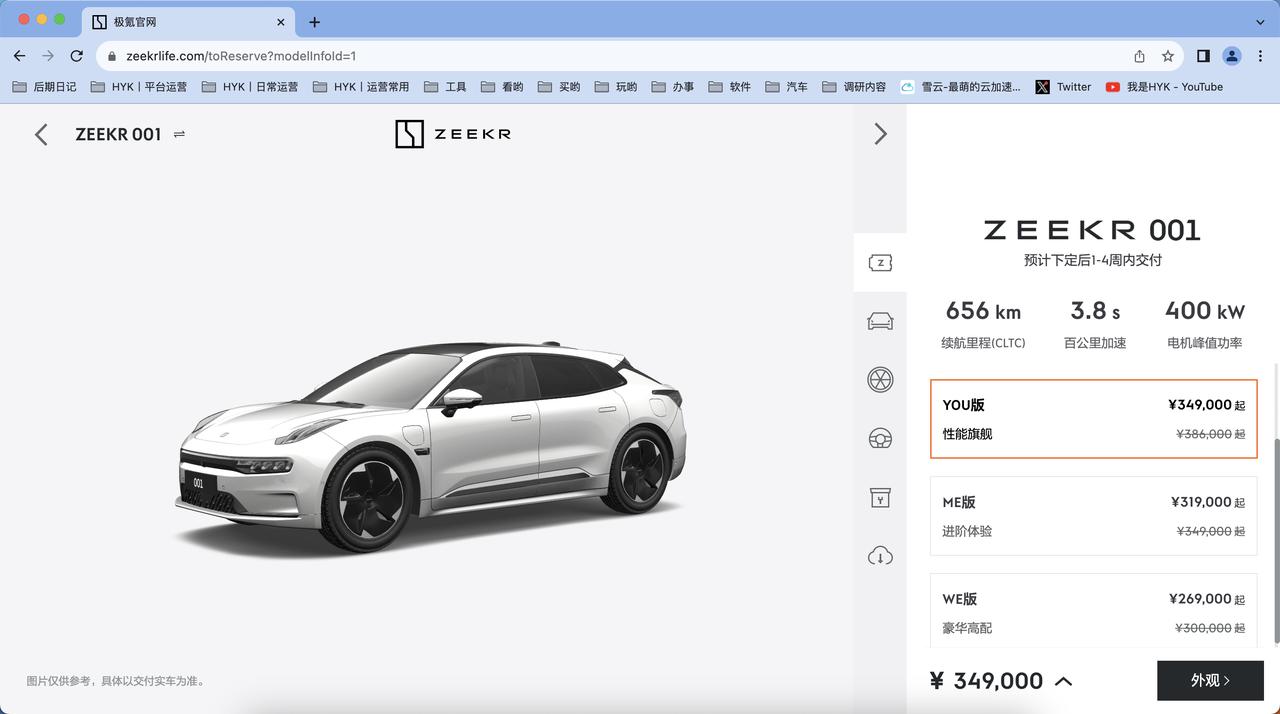
Task: View site information lock icon
Action: coord(112,56)
